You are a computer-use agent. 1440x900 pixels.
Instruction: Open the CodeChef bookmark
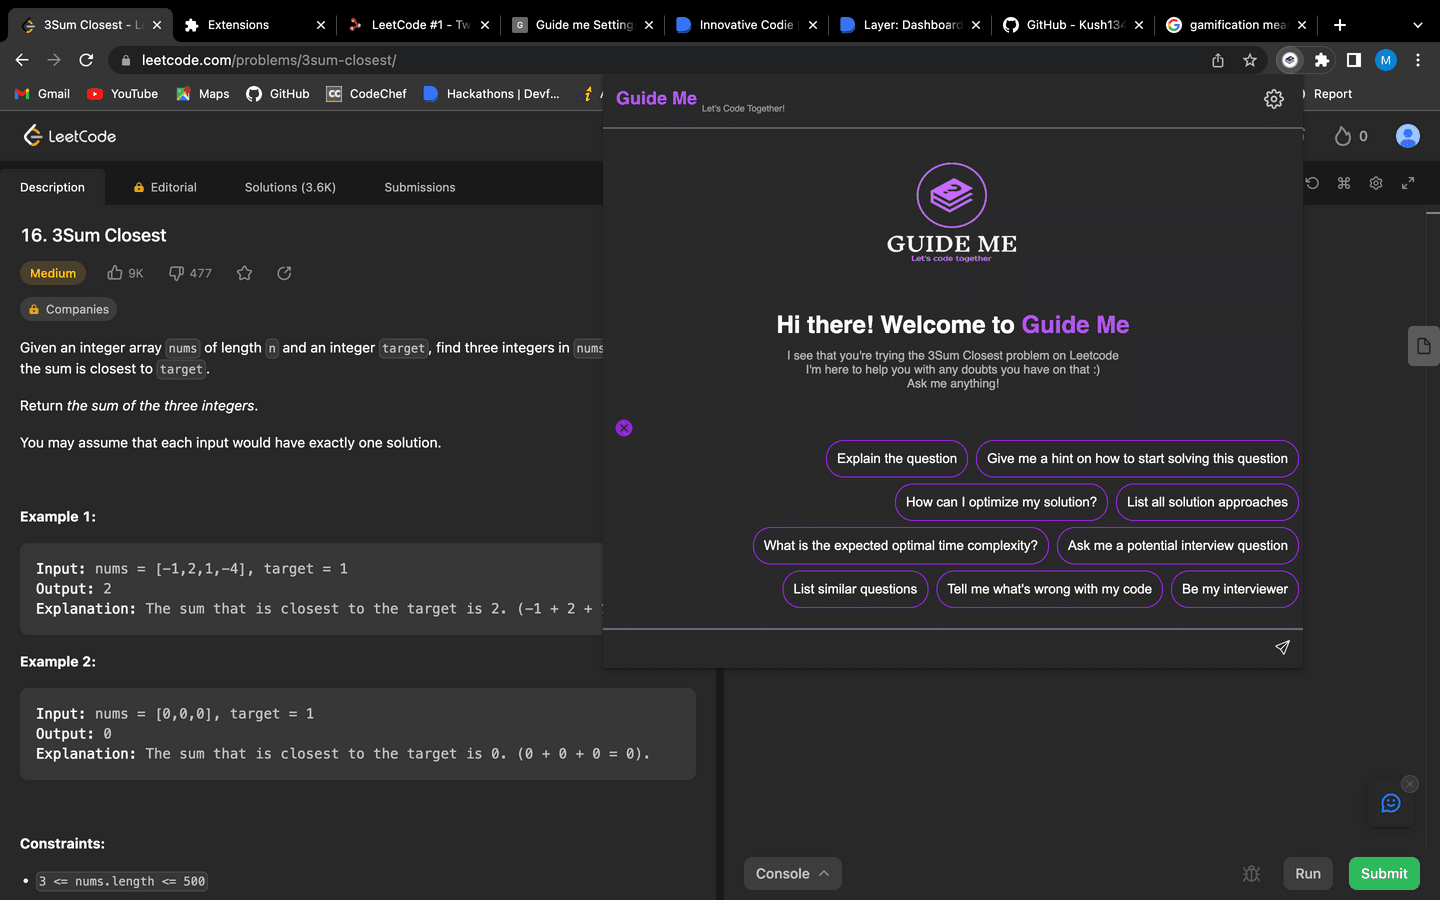(x=366, y=94)
